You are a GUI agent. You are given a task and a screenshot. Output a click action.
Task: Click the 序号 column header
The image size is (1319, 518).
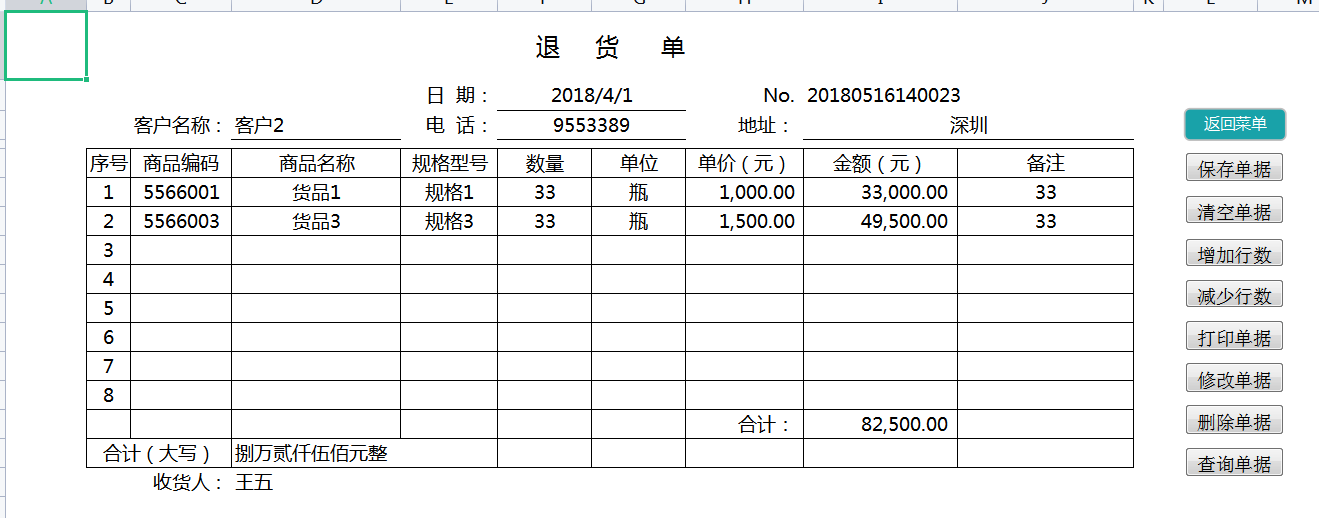tap(108, 163)
